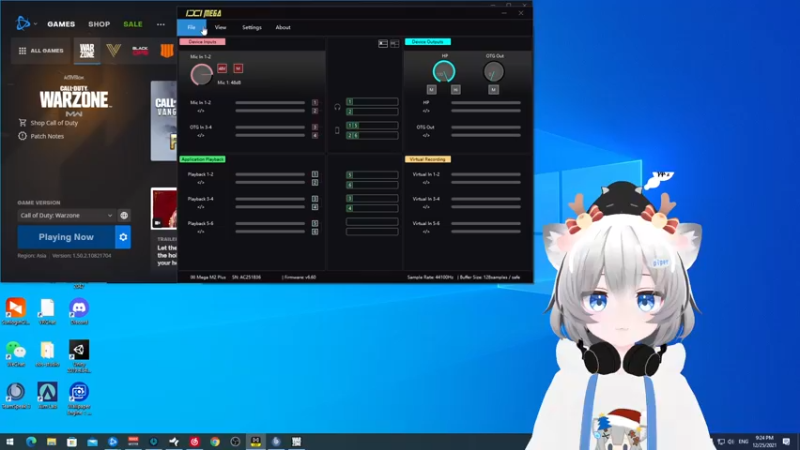Click the region globe button
The image size is (800, 450).
click(124, 215)
